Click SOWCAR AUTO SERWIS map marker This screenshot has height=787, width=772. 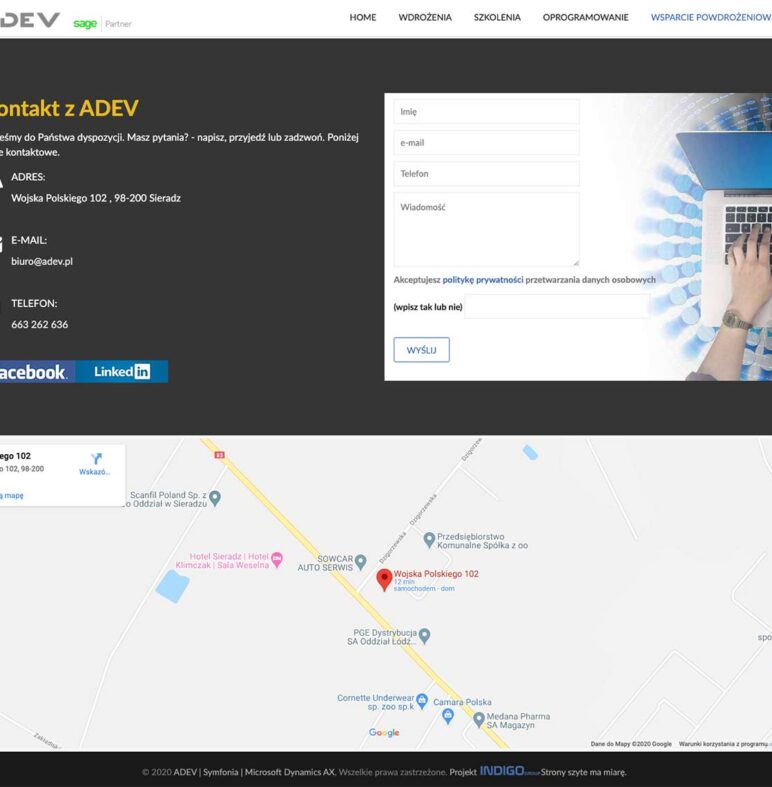(x=360, y=562)
